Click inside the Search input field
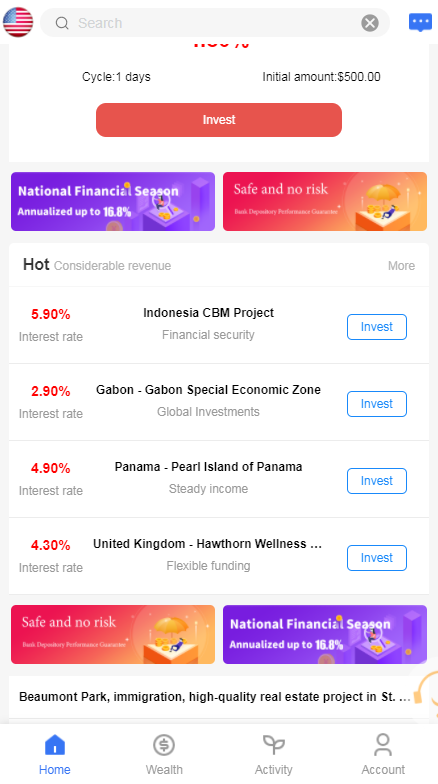The image size is (438, 784). (215, 23)
